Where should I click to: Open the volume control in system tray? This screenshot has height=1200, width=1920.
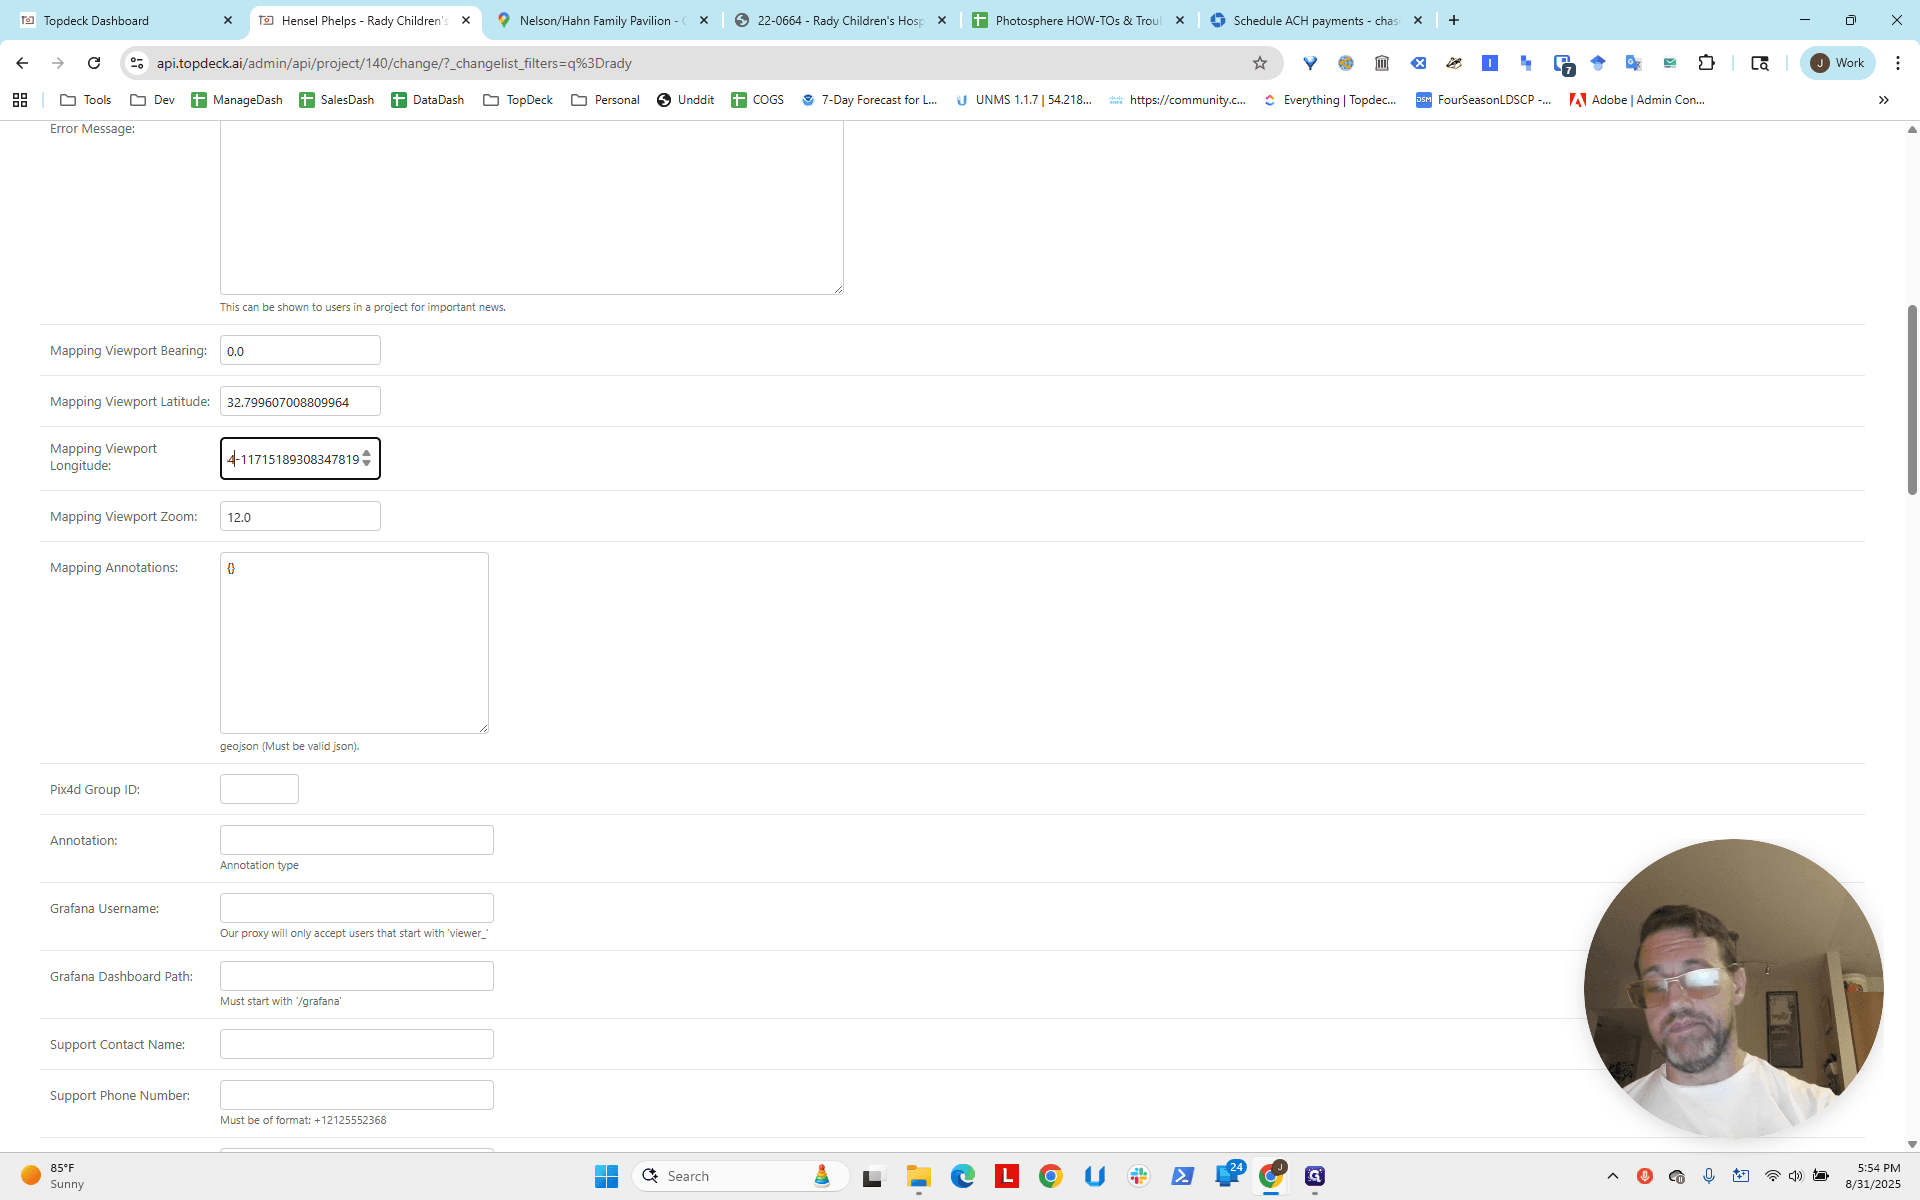click(x=1796, y=1176)
